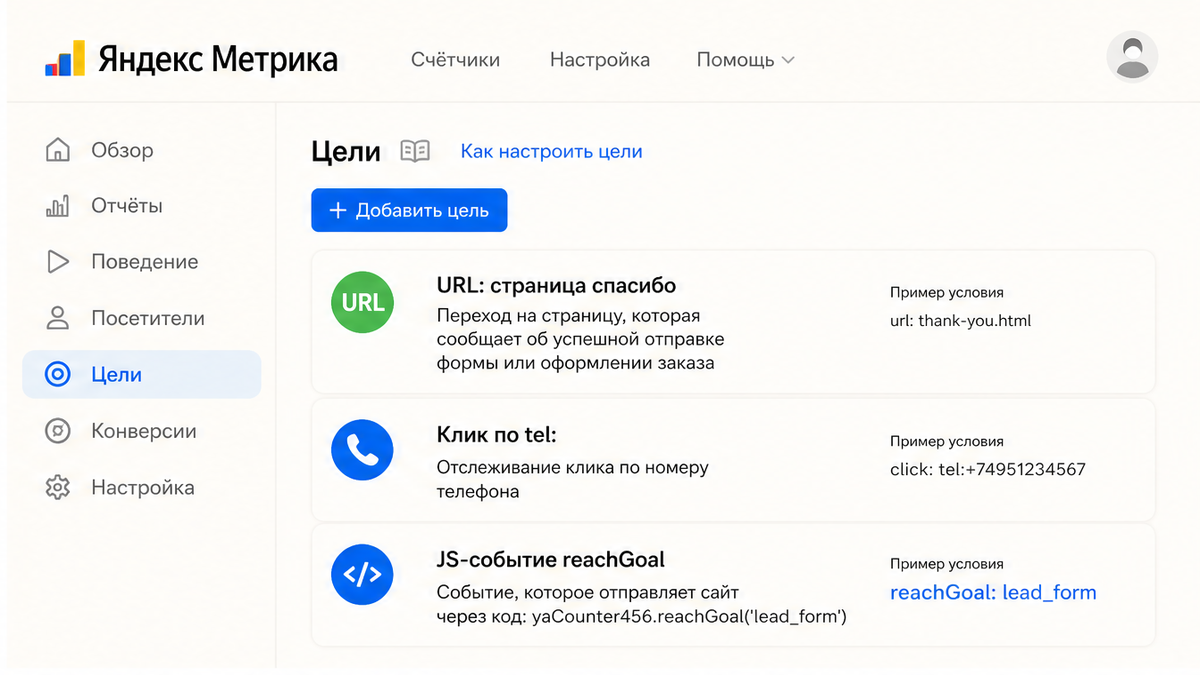Click the green URL goal icon
This screenshot has width=1200, height=675.
[x=362, y=302]
